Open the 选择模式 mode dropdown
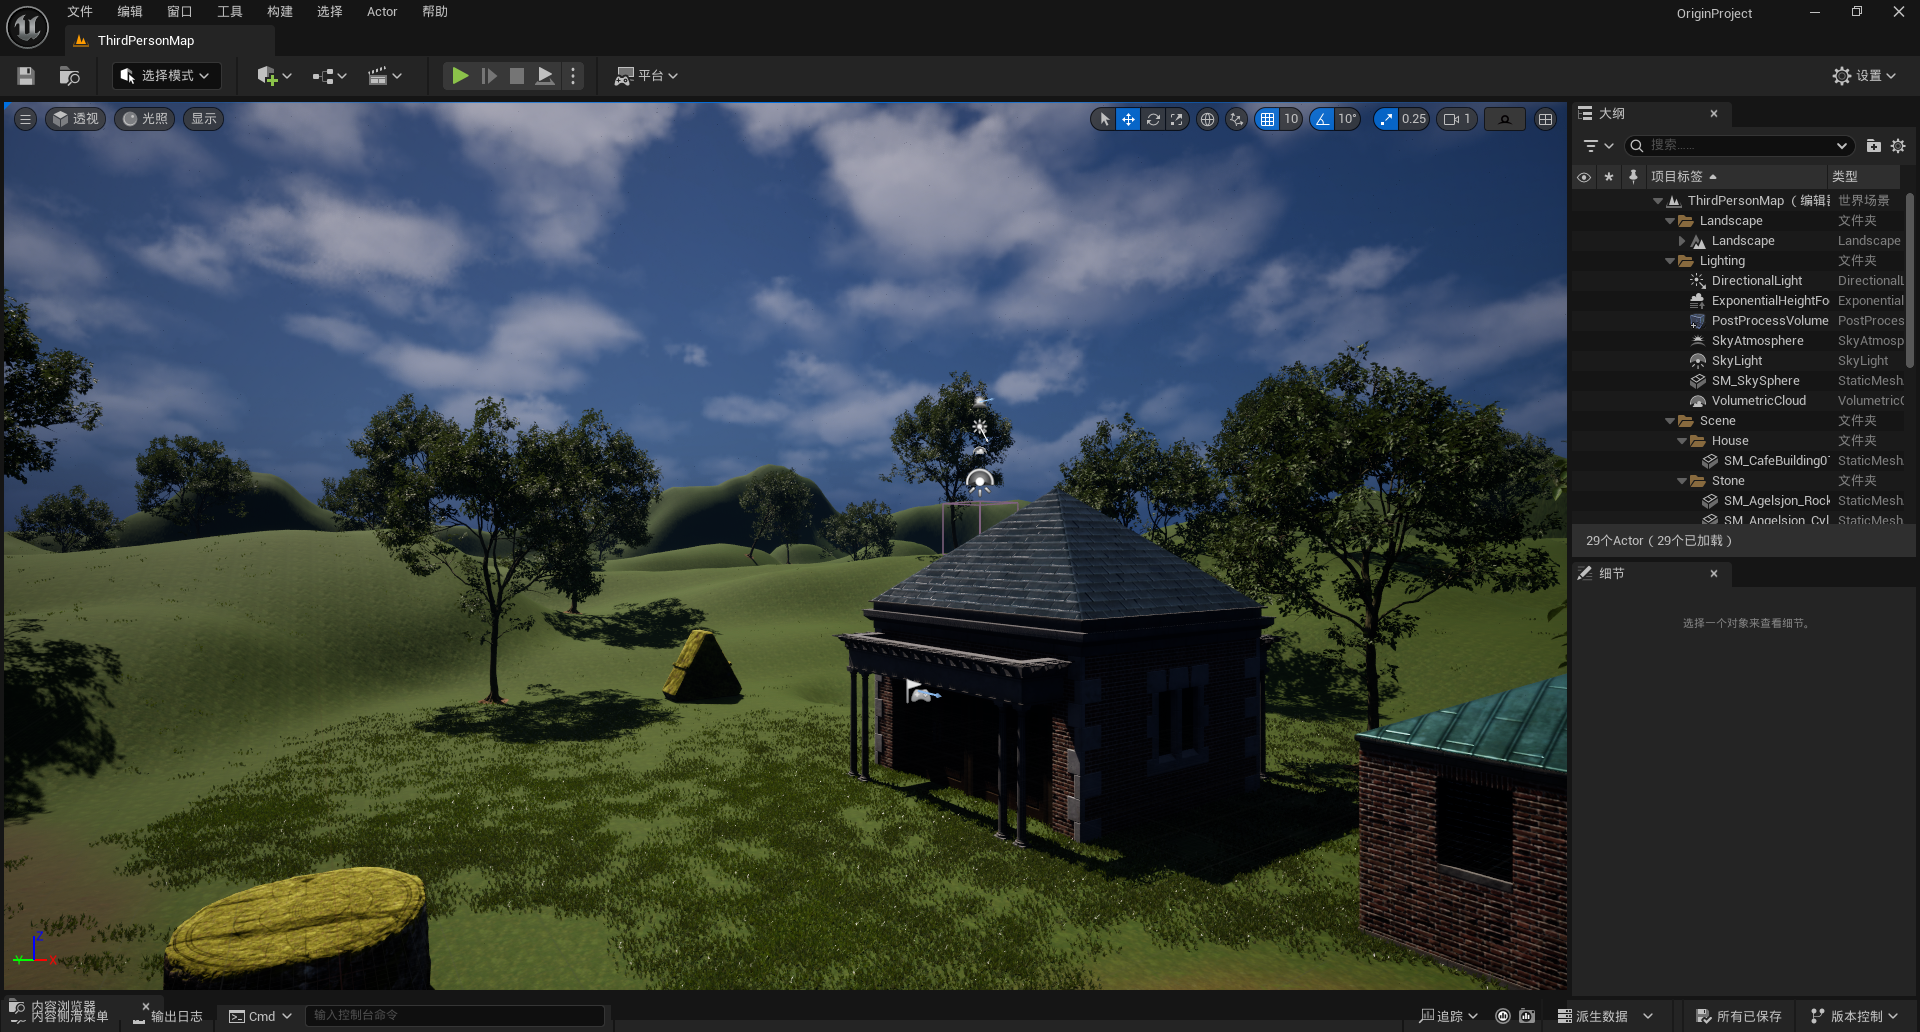 pos(166,76)
